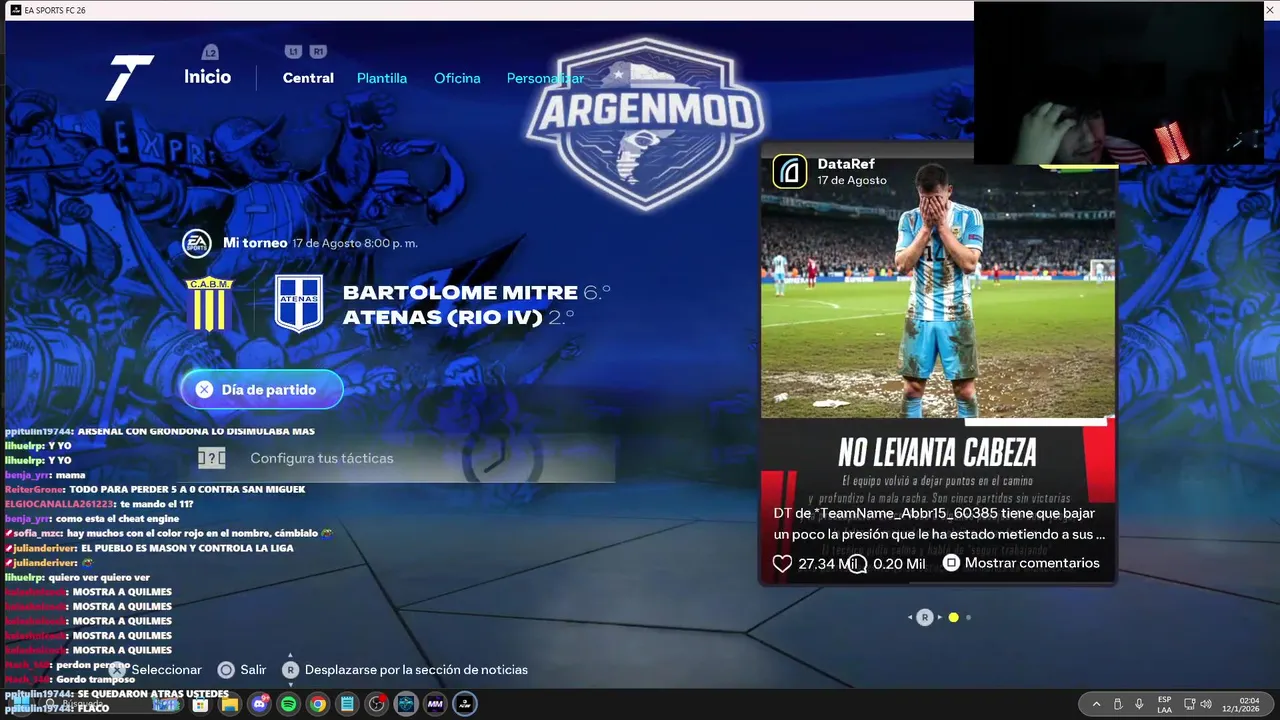Click the post text starting 'DT de *TeamName_Abbr15_60385'

pyautogui.click(x=939, y=524)
